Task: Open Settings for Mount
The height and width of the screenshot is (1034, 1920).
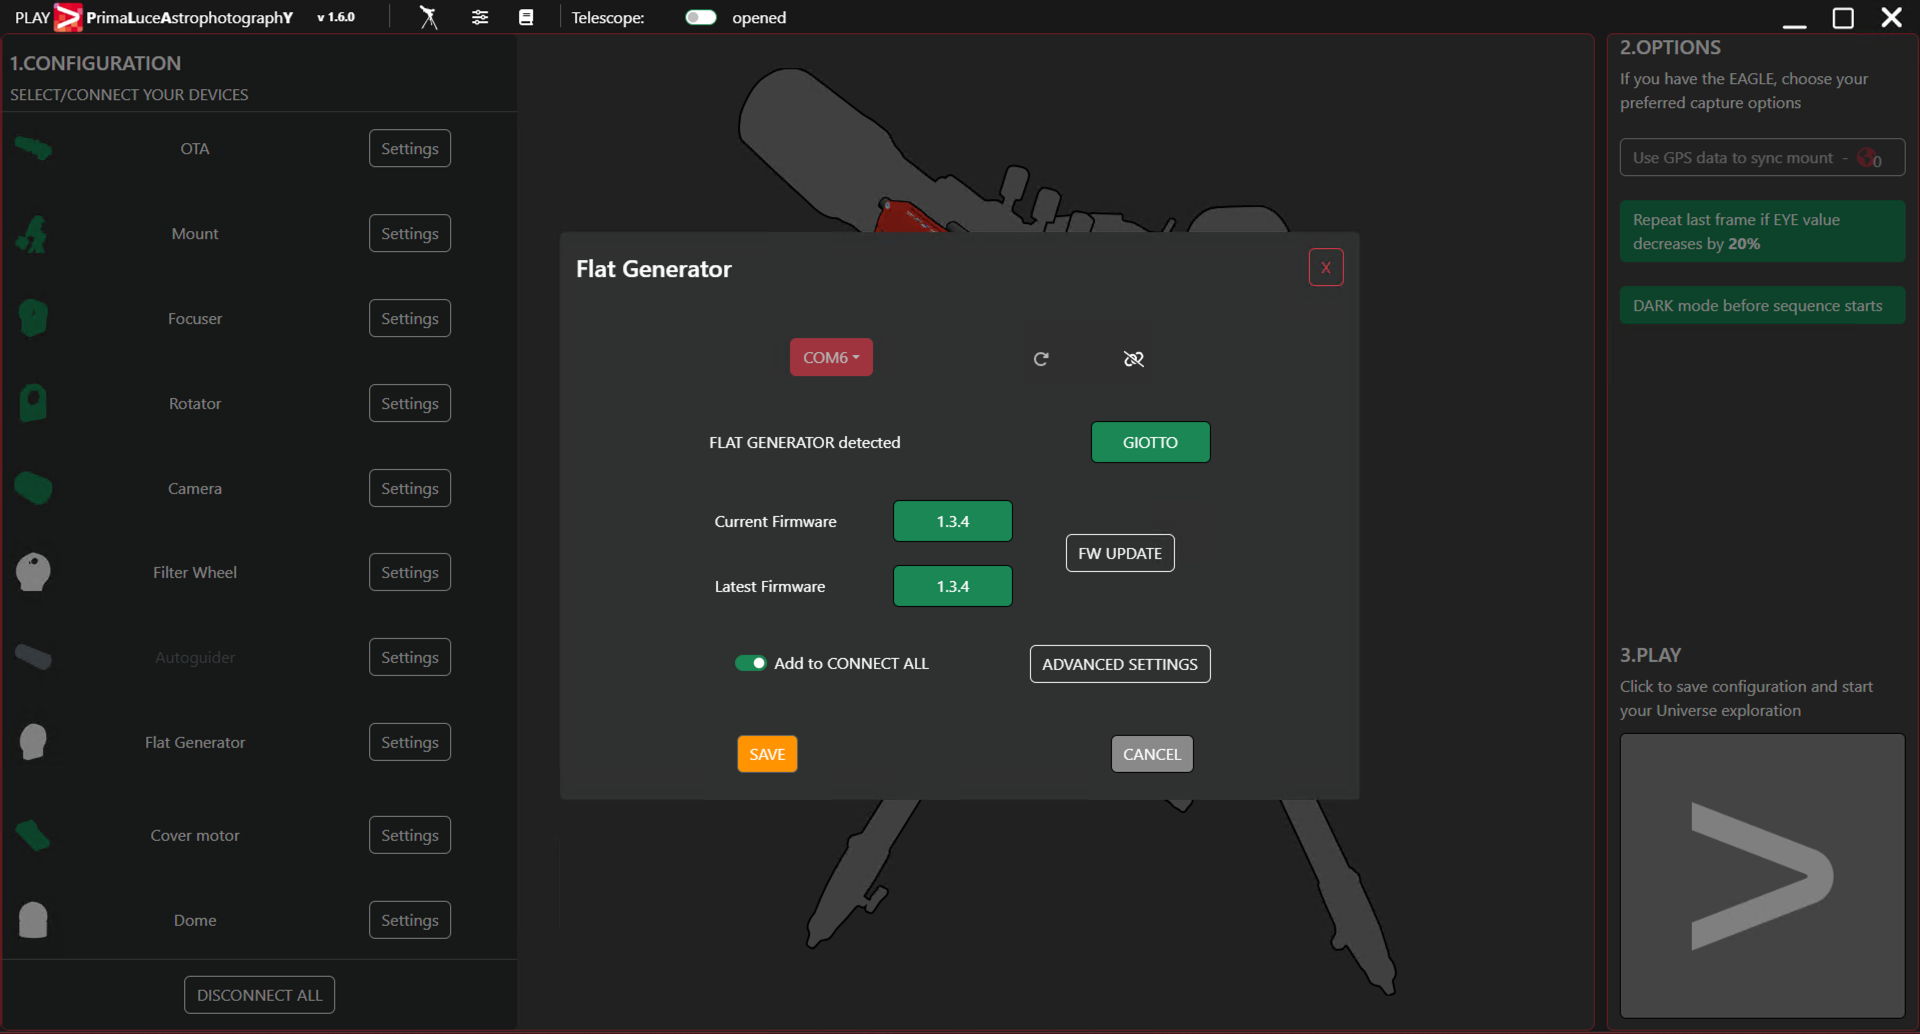Action: click(410, 234)
